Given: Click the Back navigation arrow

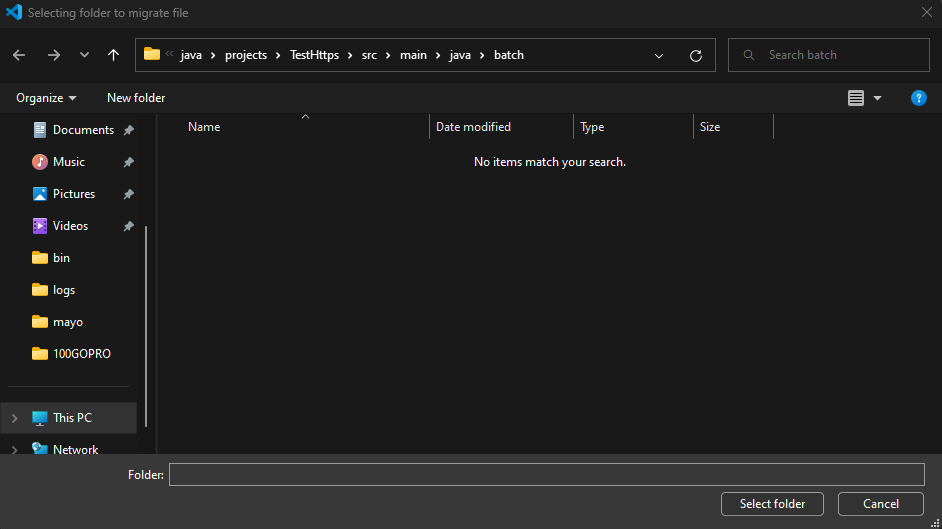Looking at the screenshot, I should (20, 55).
